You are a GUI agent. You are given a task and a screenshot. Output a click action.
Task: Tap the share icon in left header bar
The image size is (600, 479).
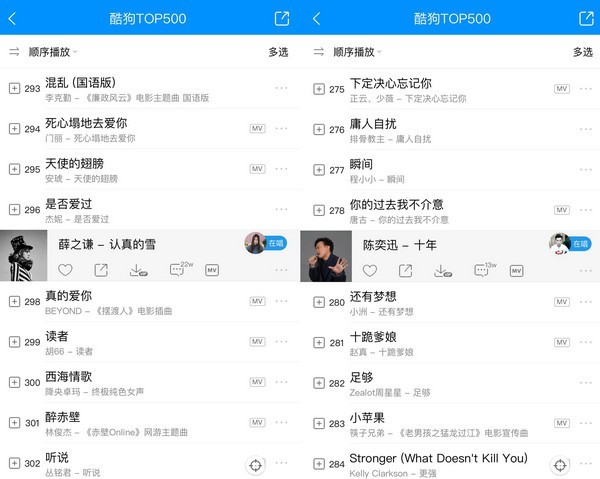(282, 18)
